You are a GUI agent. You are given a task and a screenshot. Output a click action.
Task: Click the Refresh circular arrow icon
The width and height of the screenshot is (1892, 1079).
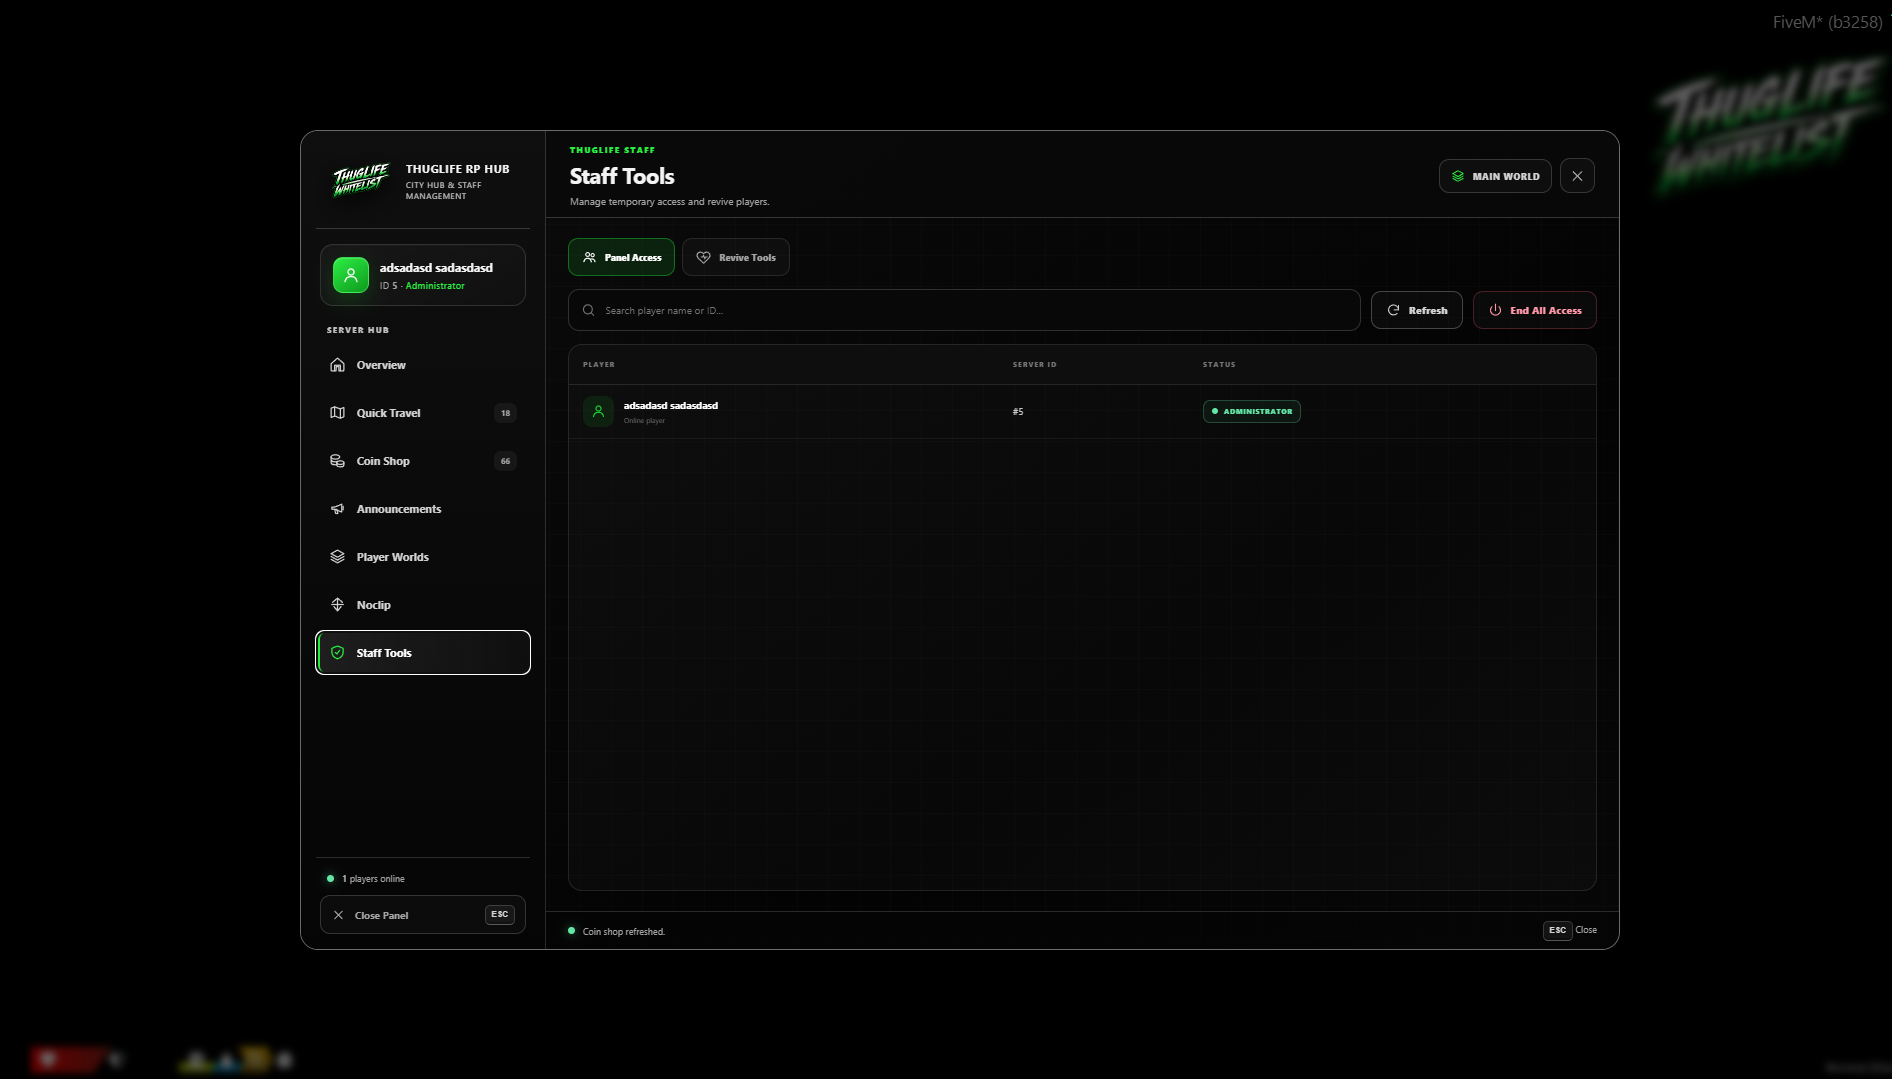coord(1393,310)
